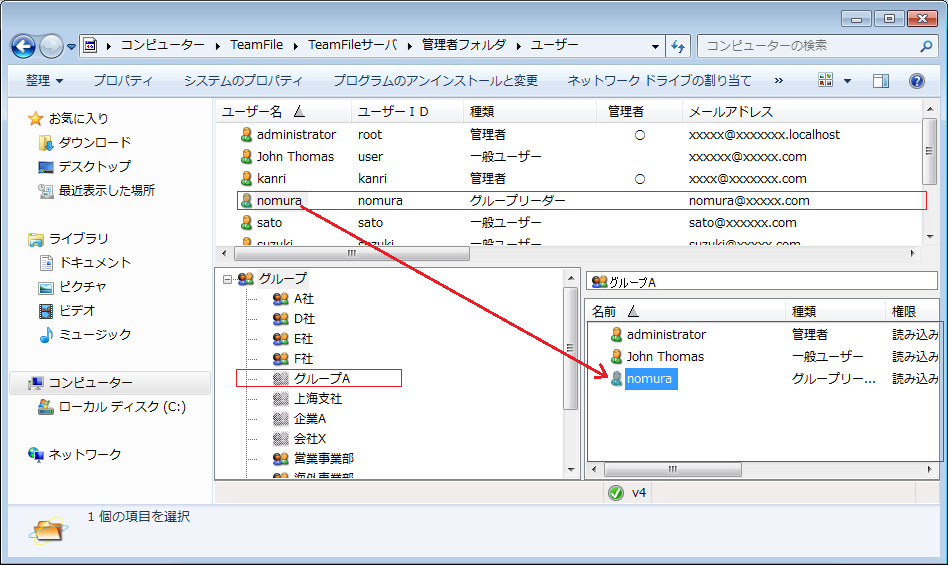Open the ダウンロード folder in favorites

[94, 143]
